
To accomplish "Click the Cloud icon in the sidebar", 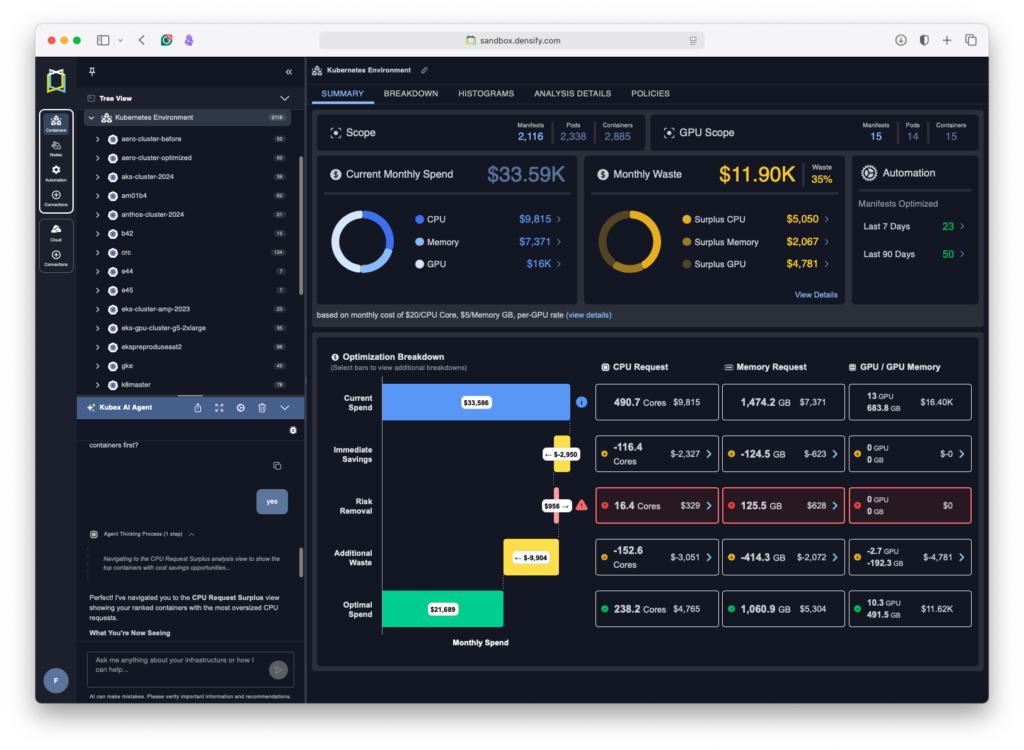I will pos(56,232).
